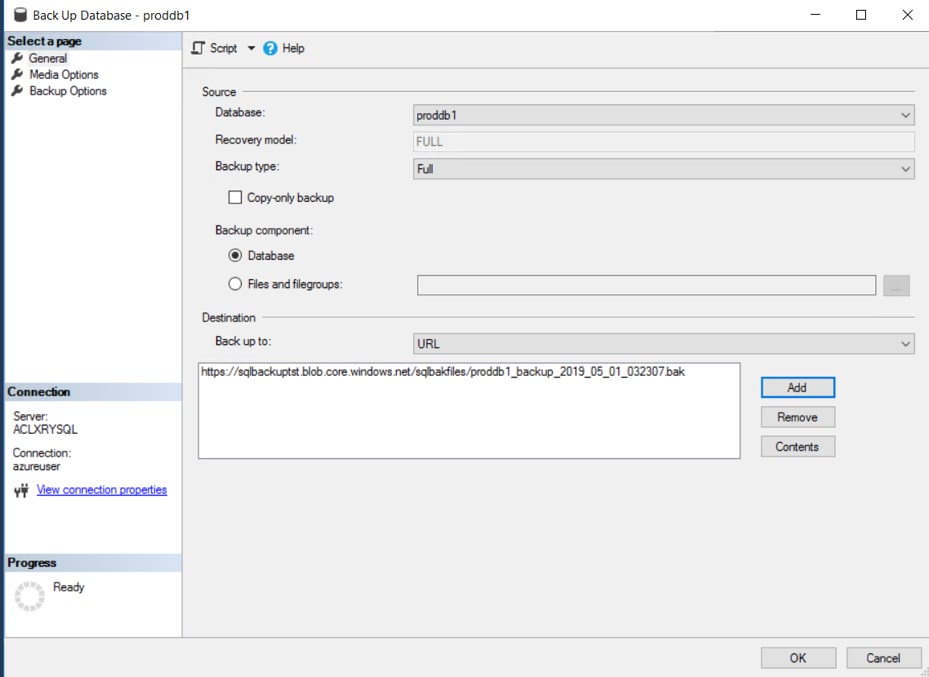Select the Database radio button

pos(236,256)
